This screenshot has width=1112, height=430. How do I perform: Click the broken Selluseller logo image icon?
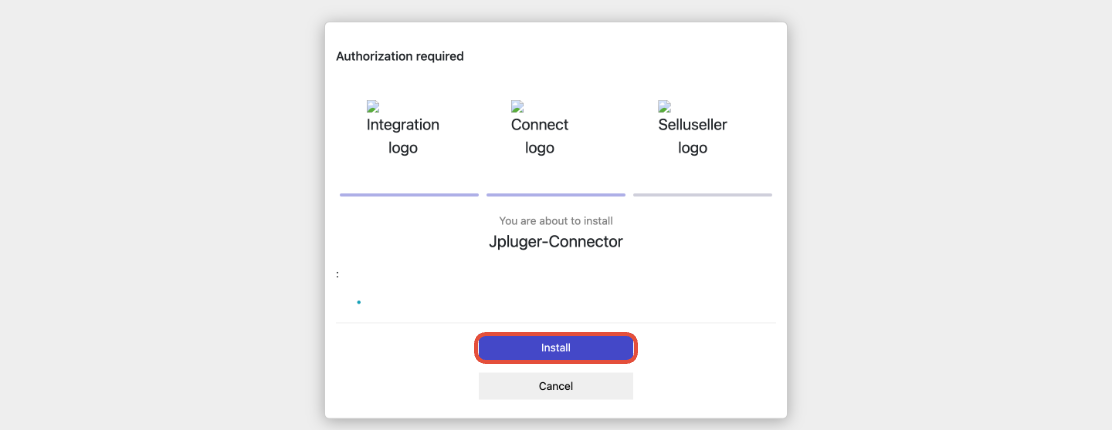665,106
